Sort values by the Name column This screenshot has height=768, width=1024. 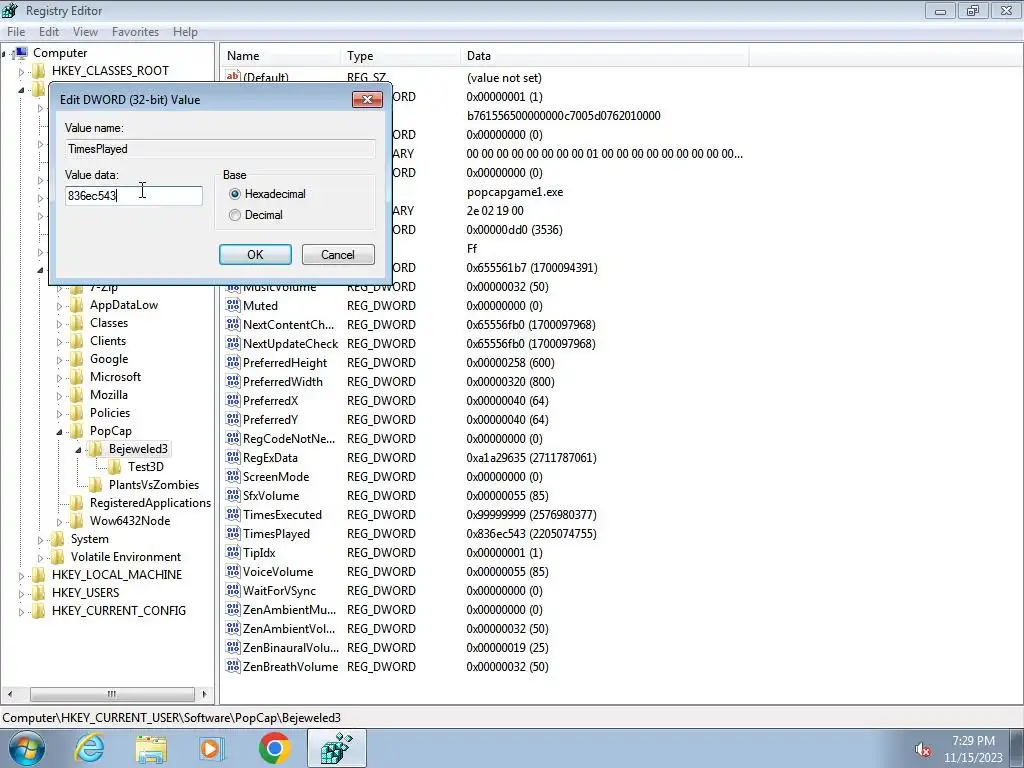(x=280, y=56)
